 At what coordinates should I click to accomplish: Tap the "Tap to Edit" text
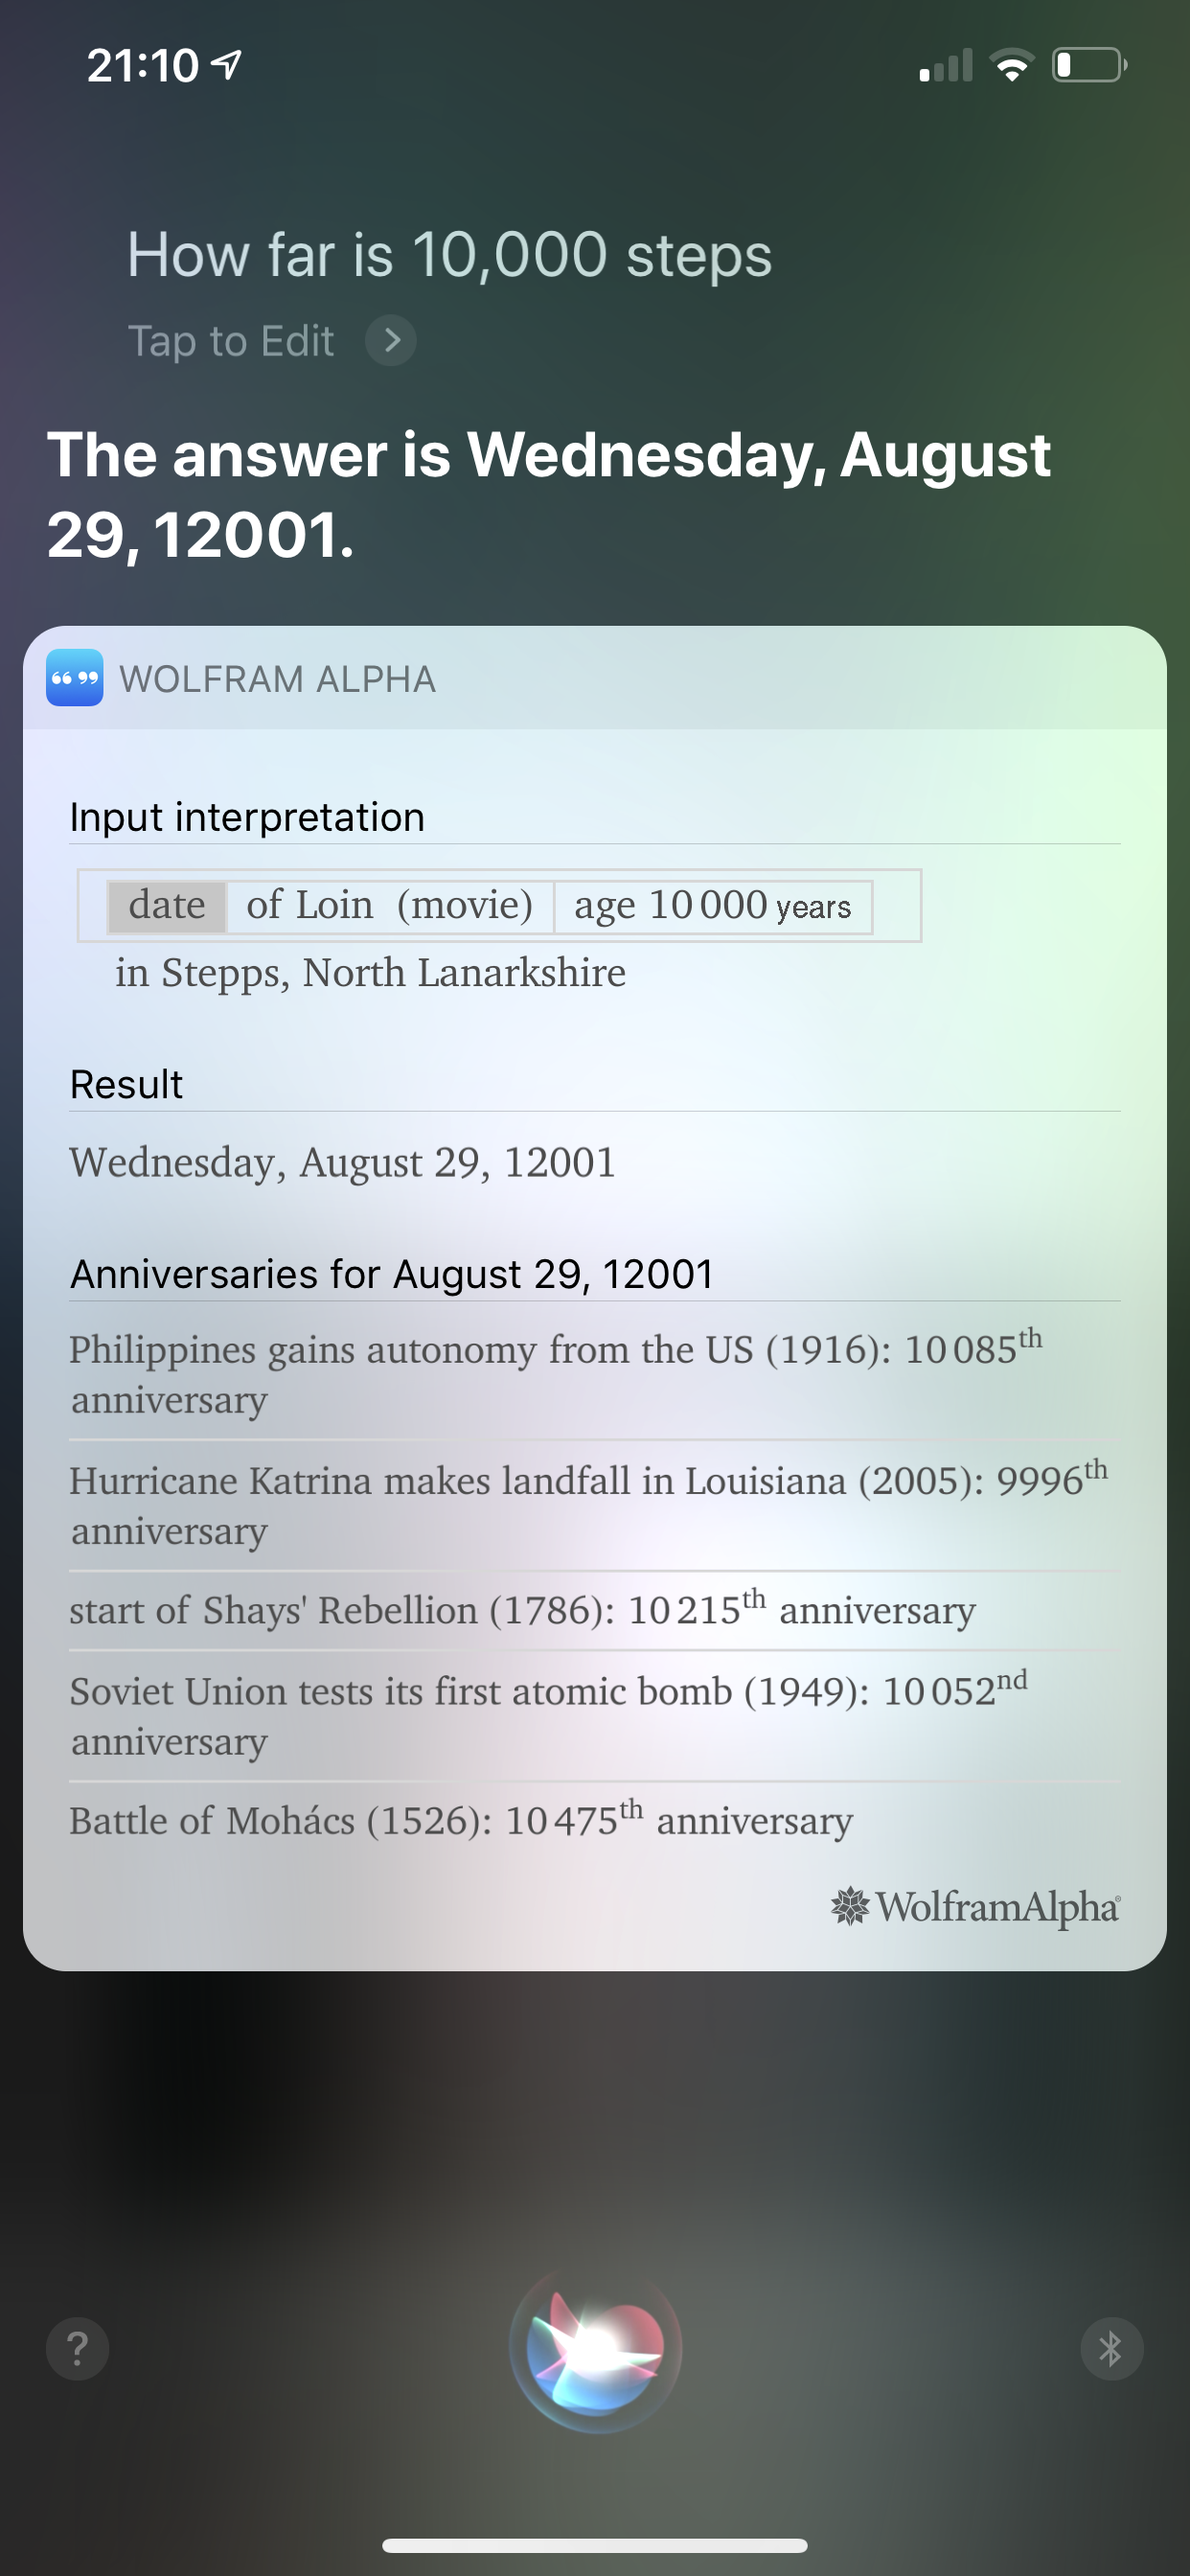click(x=231, y=341)
